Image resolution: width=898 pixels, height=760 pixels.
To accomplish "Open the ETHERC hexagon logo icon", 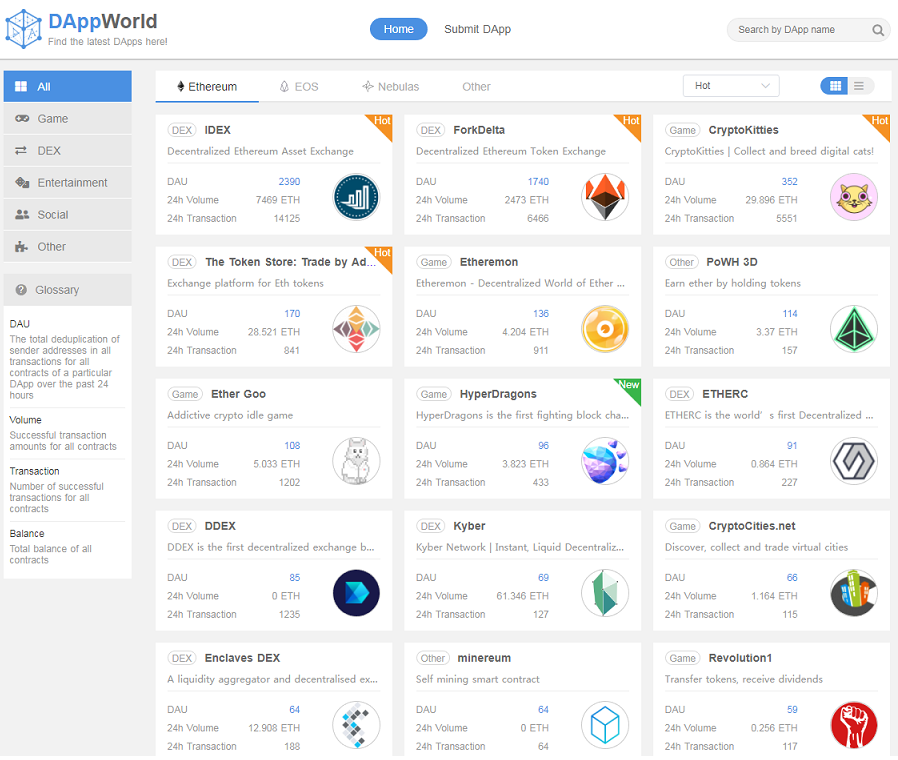I will 853,461.
